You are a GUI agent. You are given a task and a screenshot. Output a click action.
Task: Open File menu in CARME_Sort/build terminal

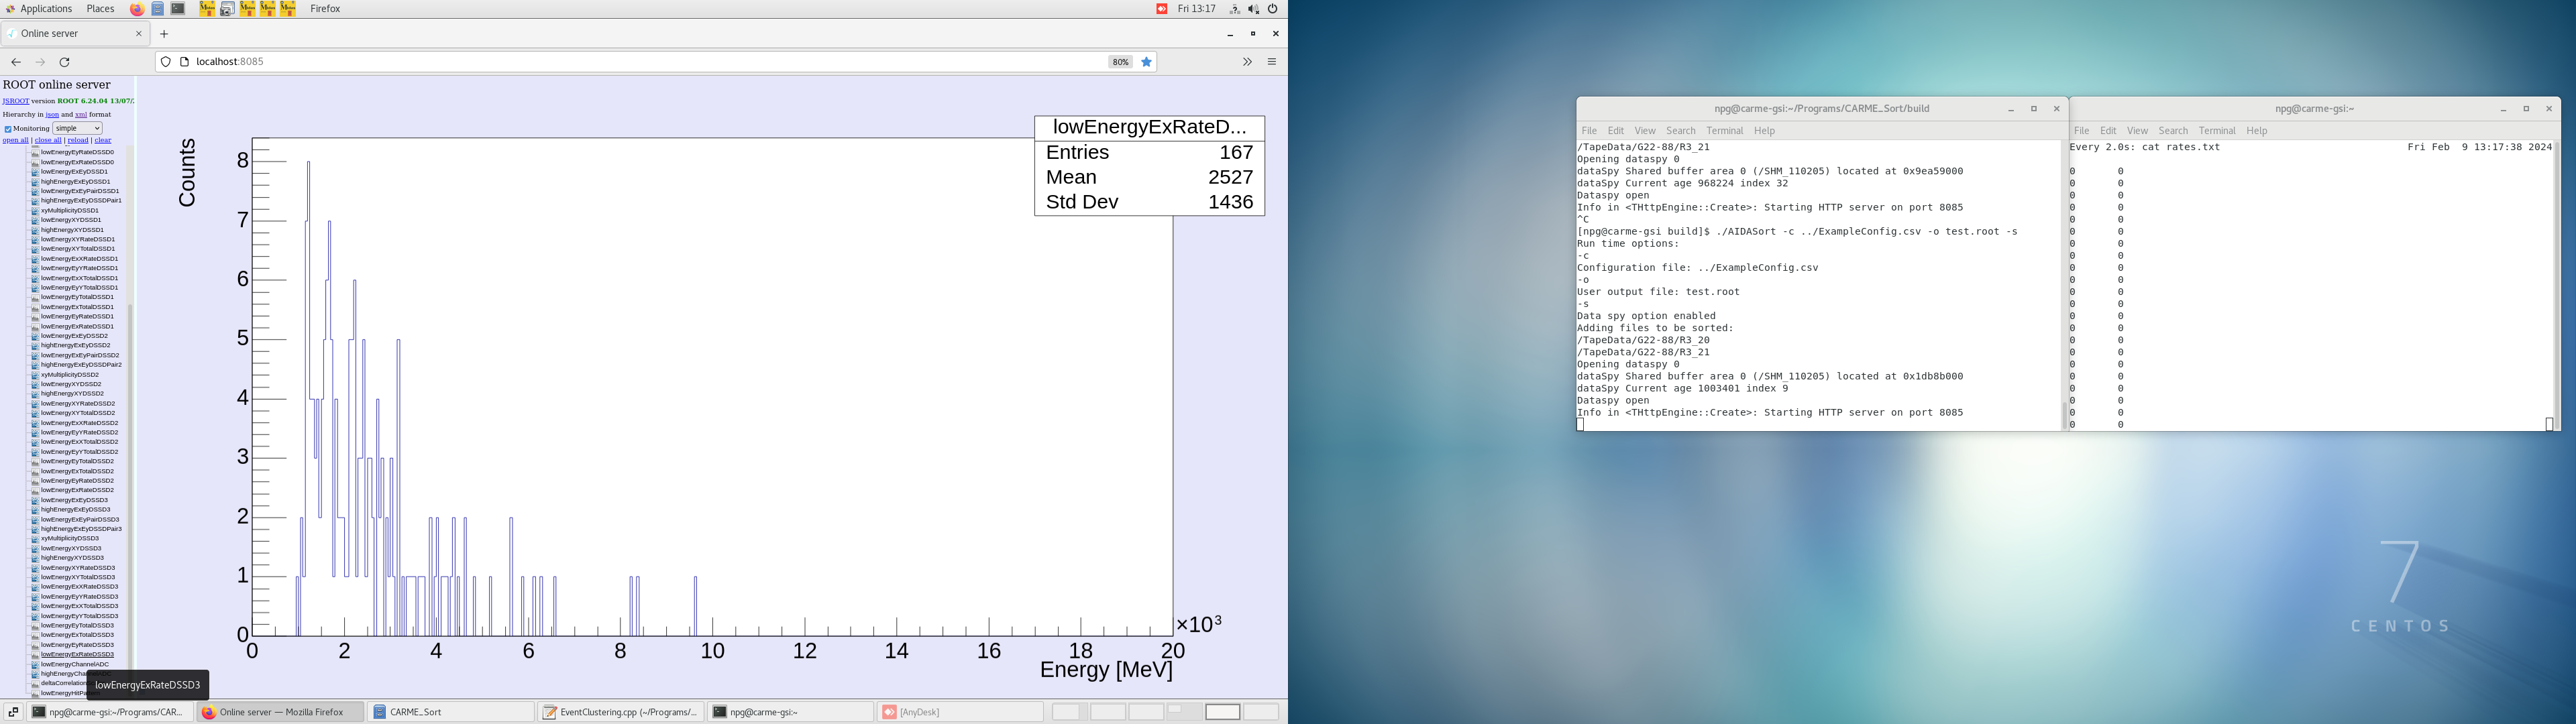(x=1589, y=131)
